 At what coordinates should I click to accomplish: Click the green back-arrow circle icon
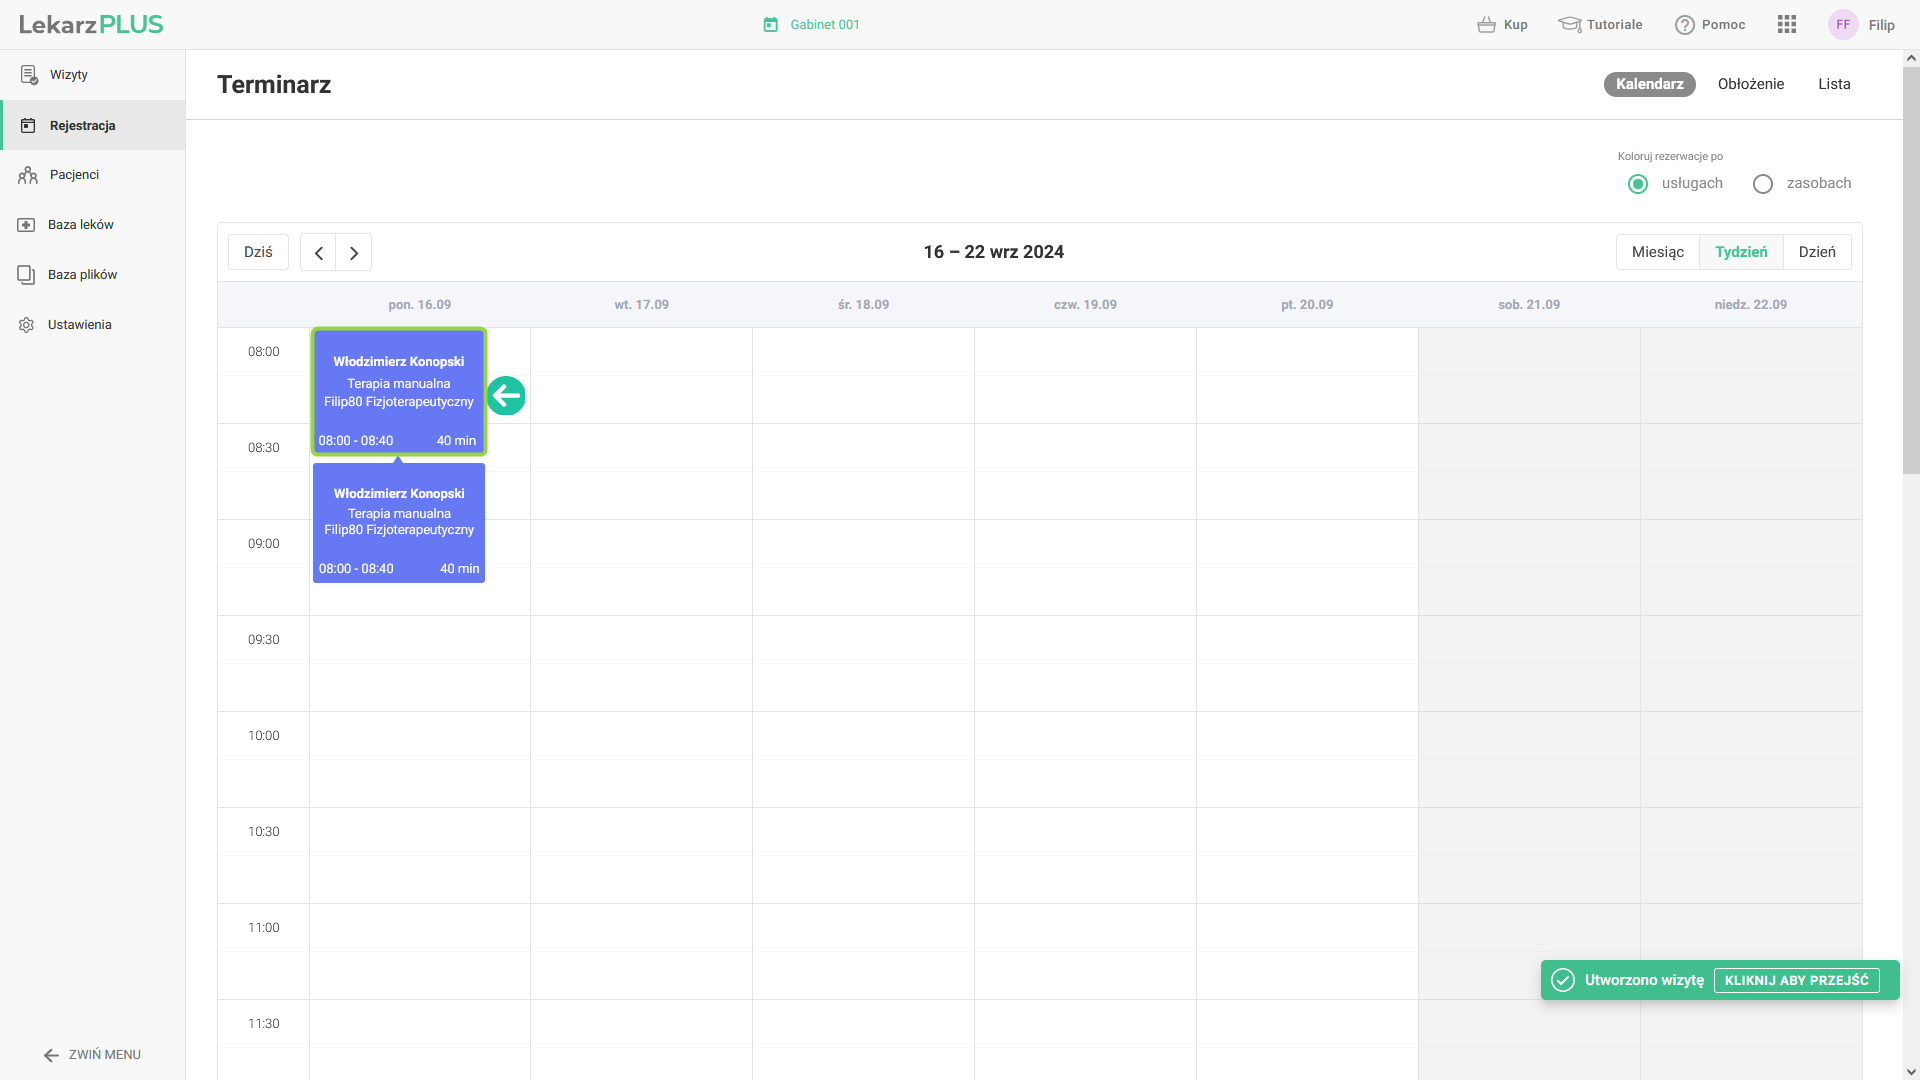coord(506,396)
